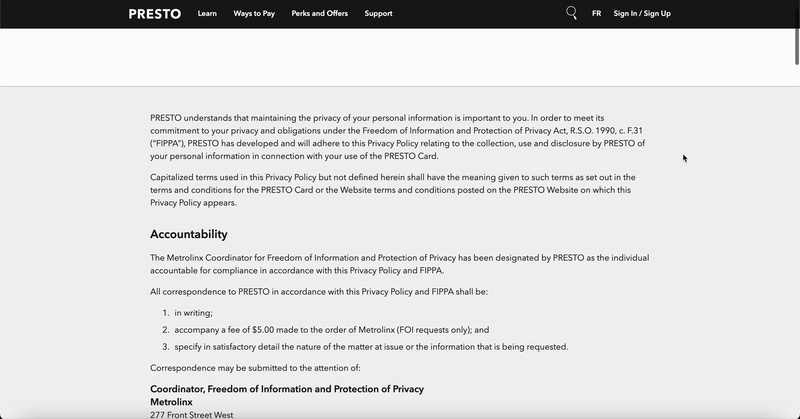This screenshot has height=419, width=800.
Task: Open Perks and Offers menu
Action: click(320, 14)
